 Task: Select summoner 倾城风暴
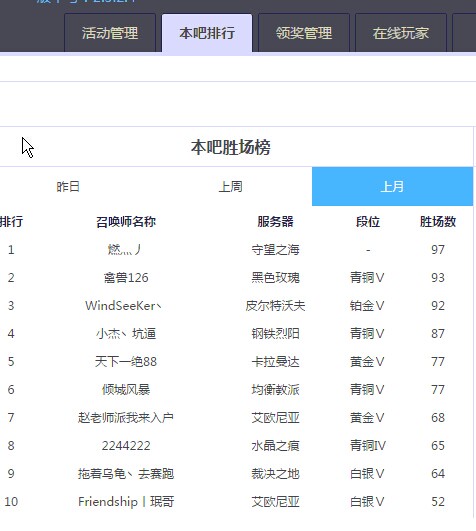click(x=126, y=390)
